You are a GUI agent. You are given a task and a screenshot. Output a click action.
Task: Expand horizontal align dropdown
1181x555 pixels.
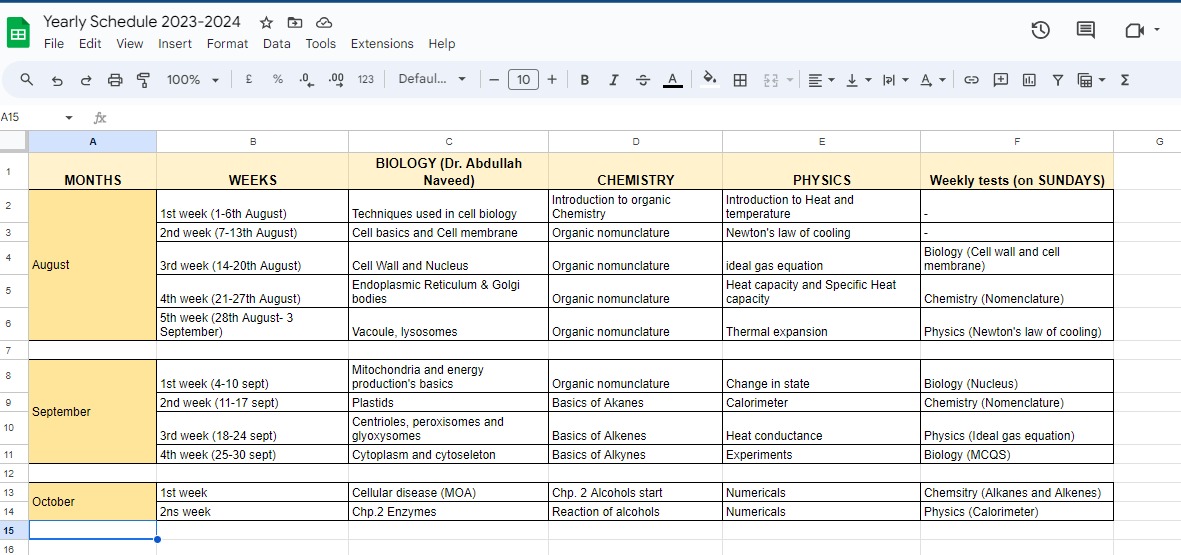821,80
